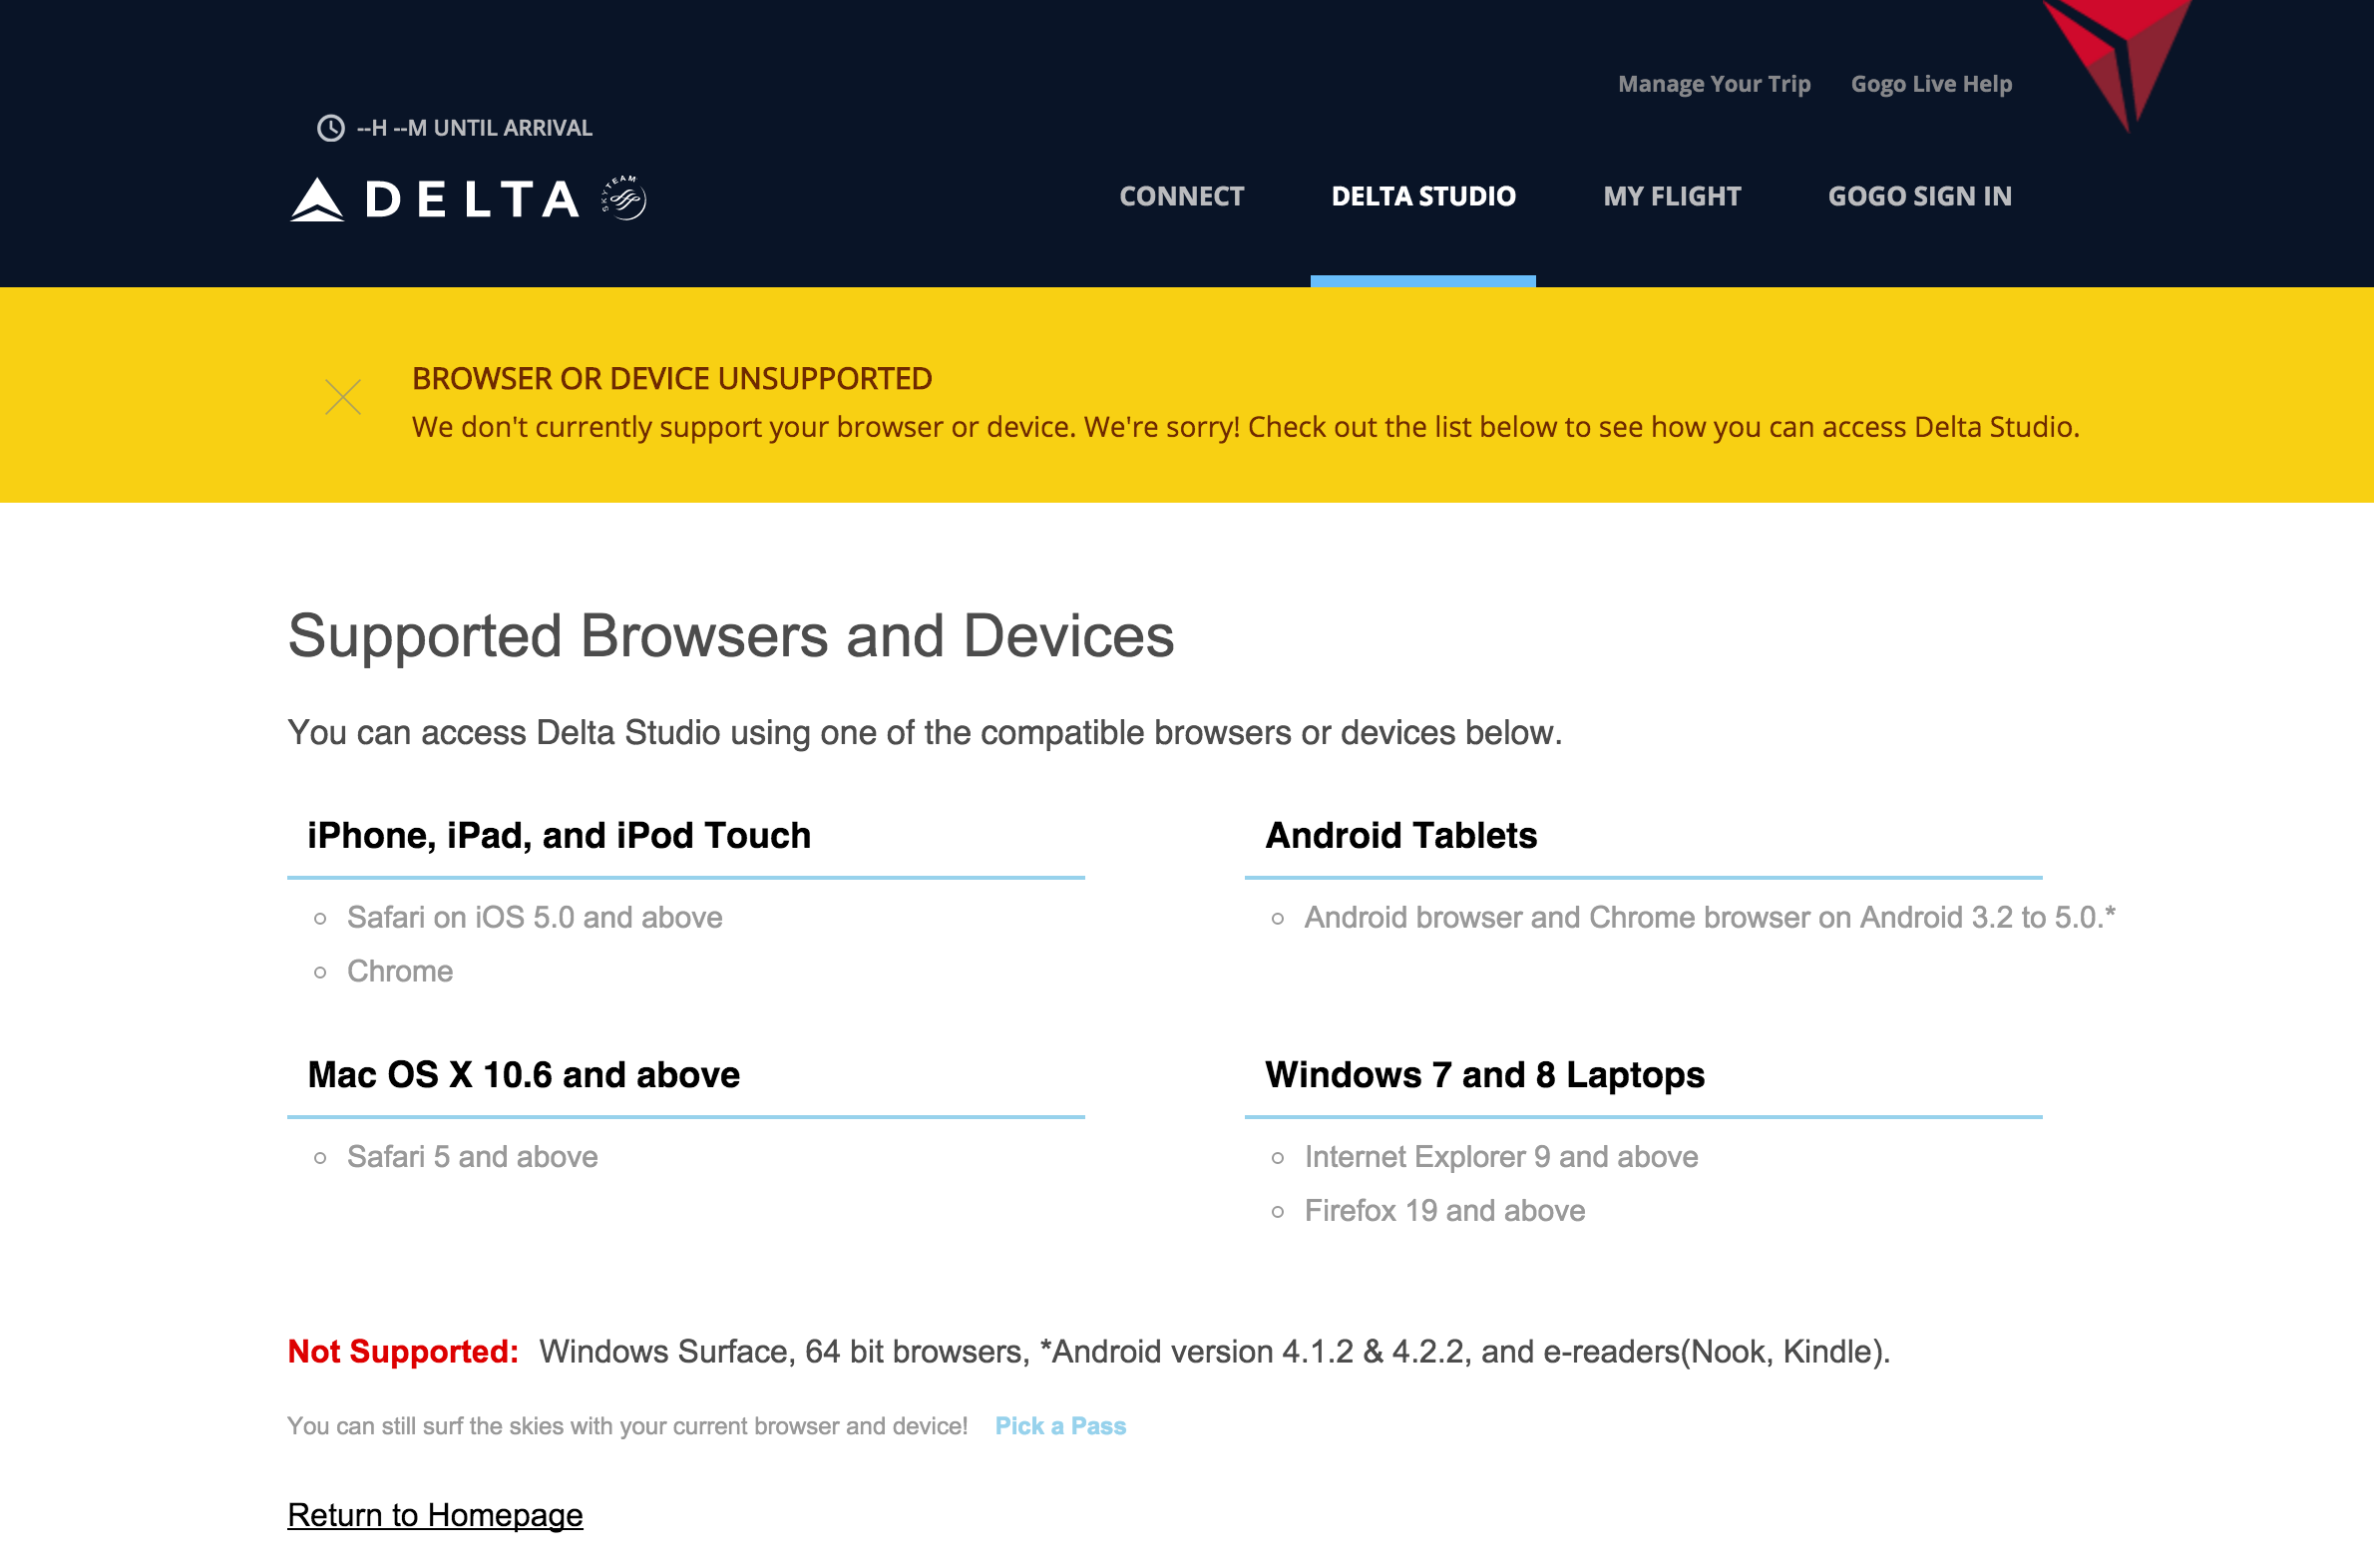The width and height of the screenshot is (2374, 1568).
Task: Click the SkyTeam circular emblem
Action: pyautogui.click(x=625, y=198)
